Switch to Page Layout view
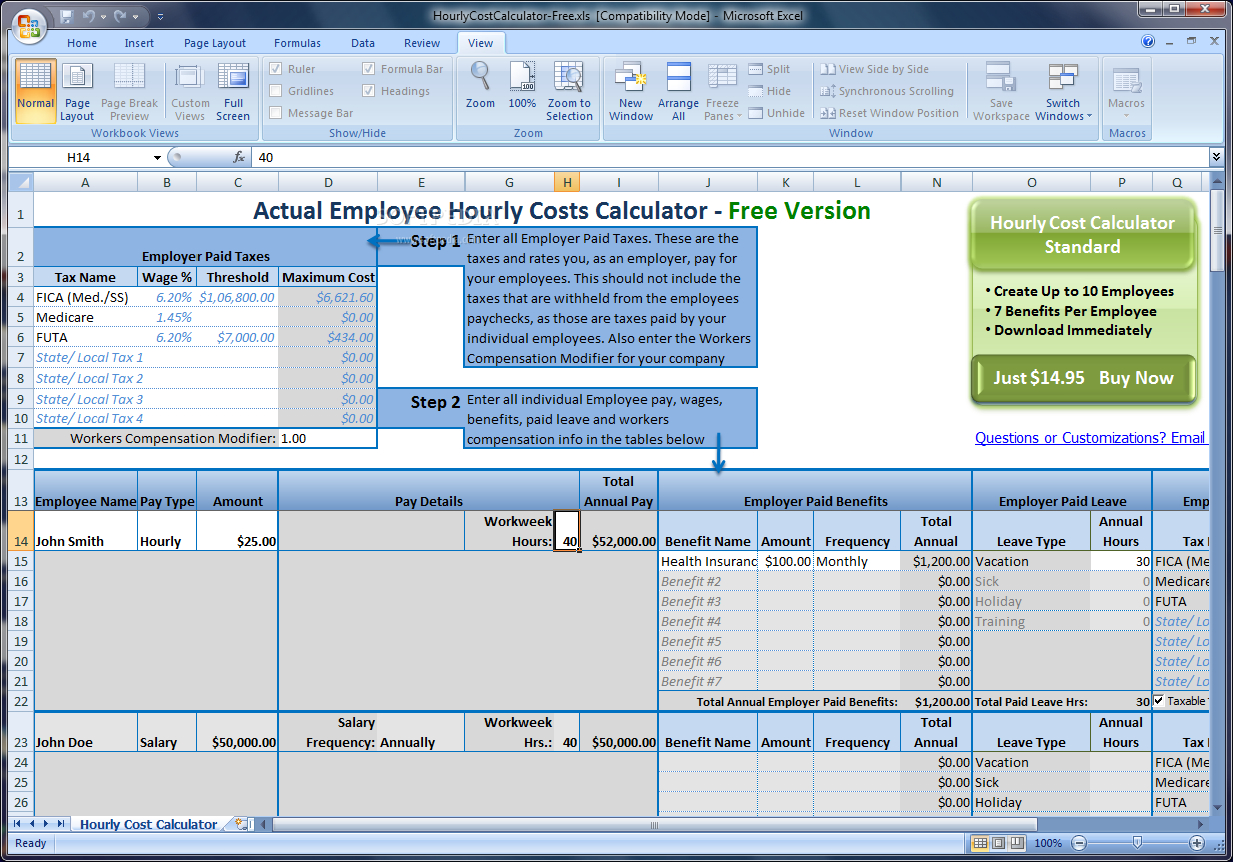This screenshot has width=1233, height=862. click(x=77, y=90)
